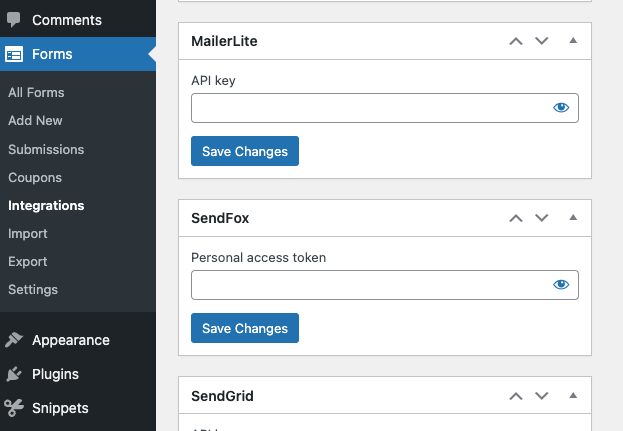Open the Import page
Image resolution: width=623 pixels, height=431 pixels.
tap(28, 234)
